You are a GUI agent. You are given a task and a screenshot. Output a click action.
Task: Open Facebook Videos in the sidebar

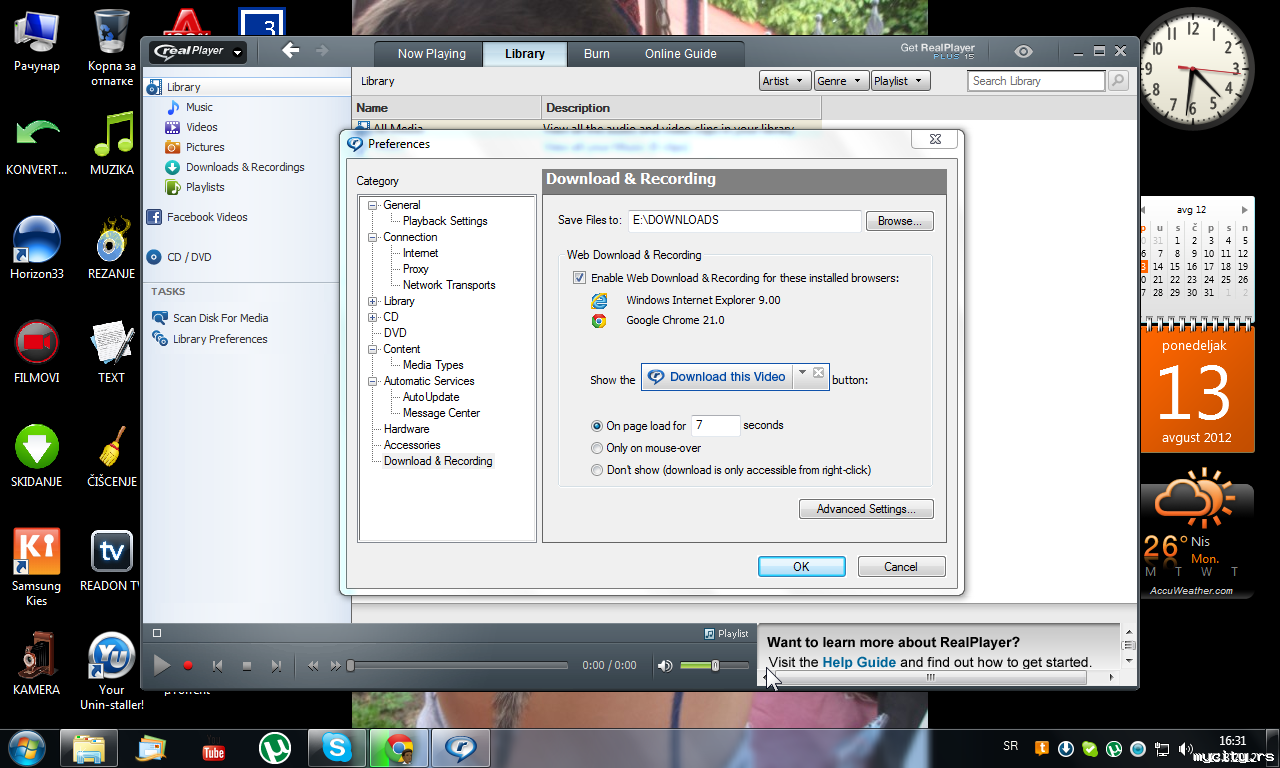(x=206, y=217)
